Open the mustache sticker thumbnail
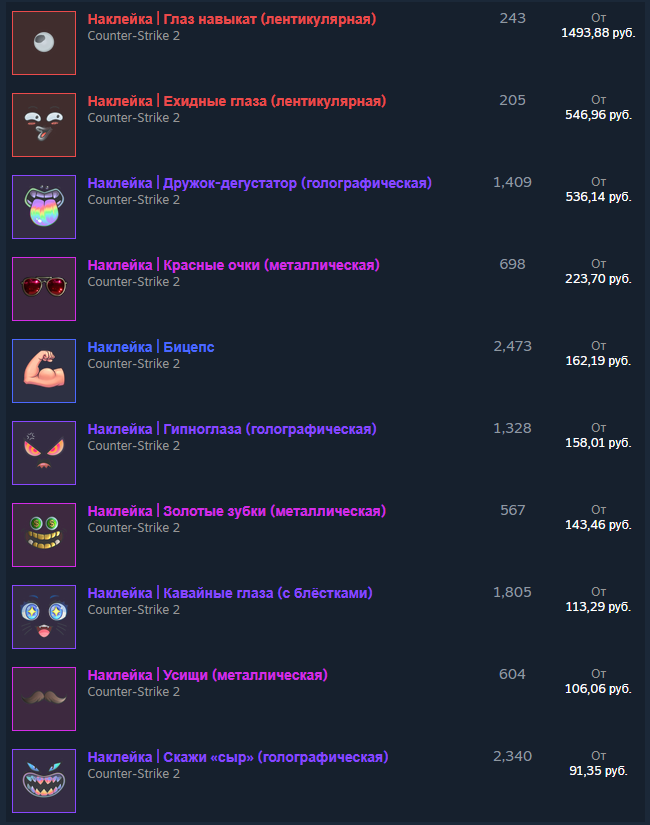 click(x=44, y=699)
